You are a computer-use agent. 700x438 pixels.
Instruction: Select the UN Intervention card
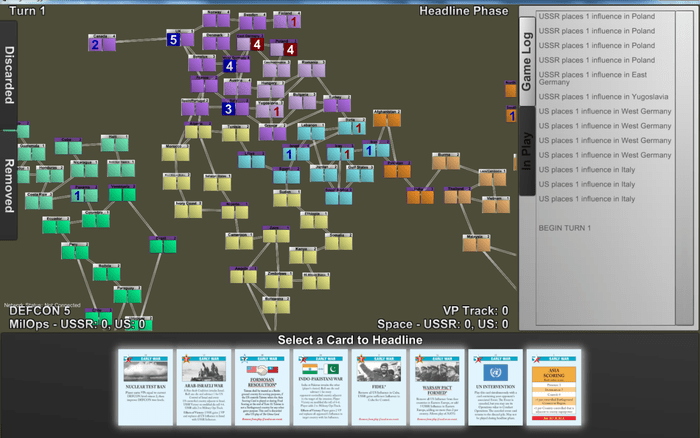pyautogui.click(x=496, y=387)
